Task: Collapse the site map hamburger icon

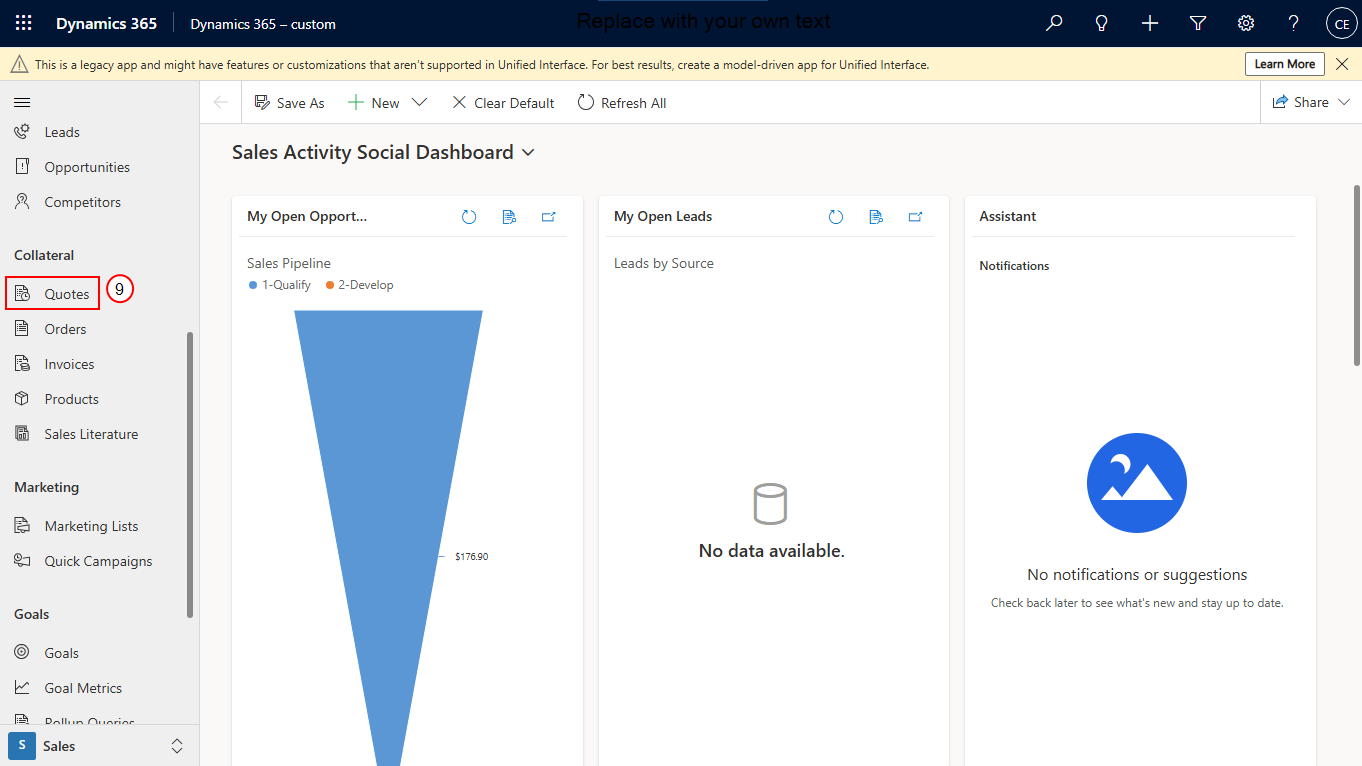Action: click(22, 102)
